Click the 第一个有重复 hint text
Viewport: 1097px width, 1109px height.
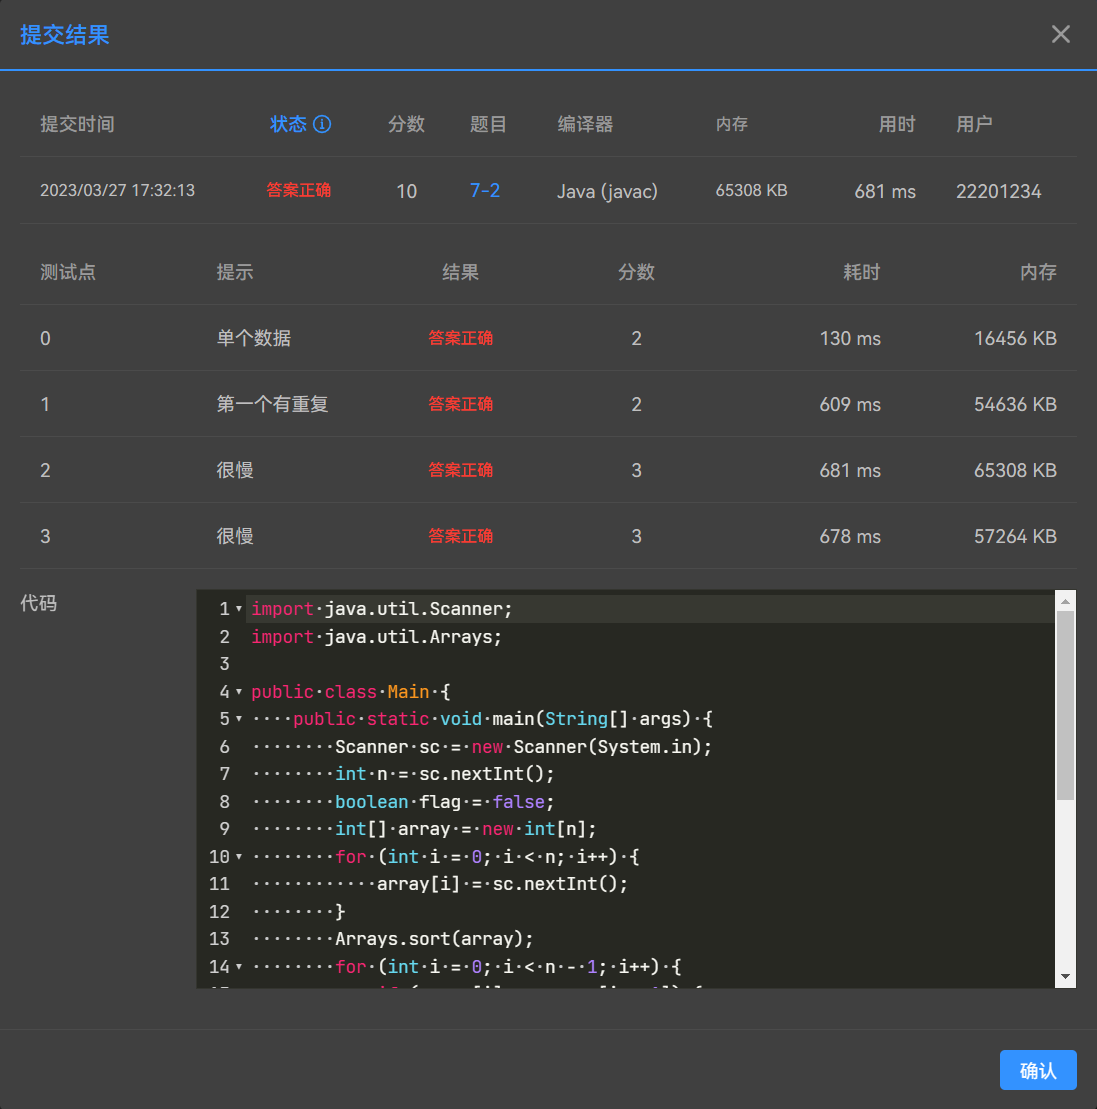click(x=272, y=404)
